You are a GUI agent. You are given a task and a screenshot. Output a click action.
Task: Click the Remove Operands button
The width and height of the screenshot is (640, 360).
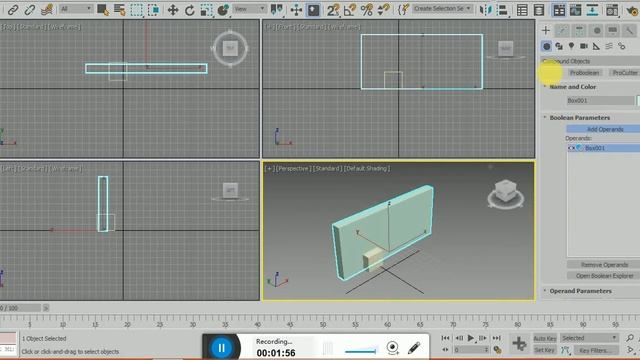[604, 265]
